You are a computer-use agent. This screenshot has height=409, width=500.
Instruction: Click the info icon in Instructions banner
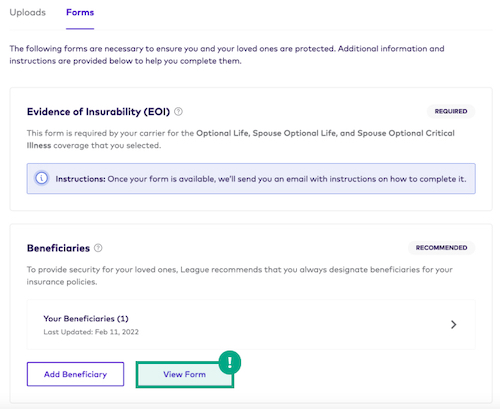point(42,178)
